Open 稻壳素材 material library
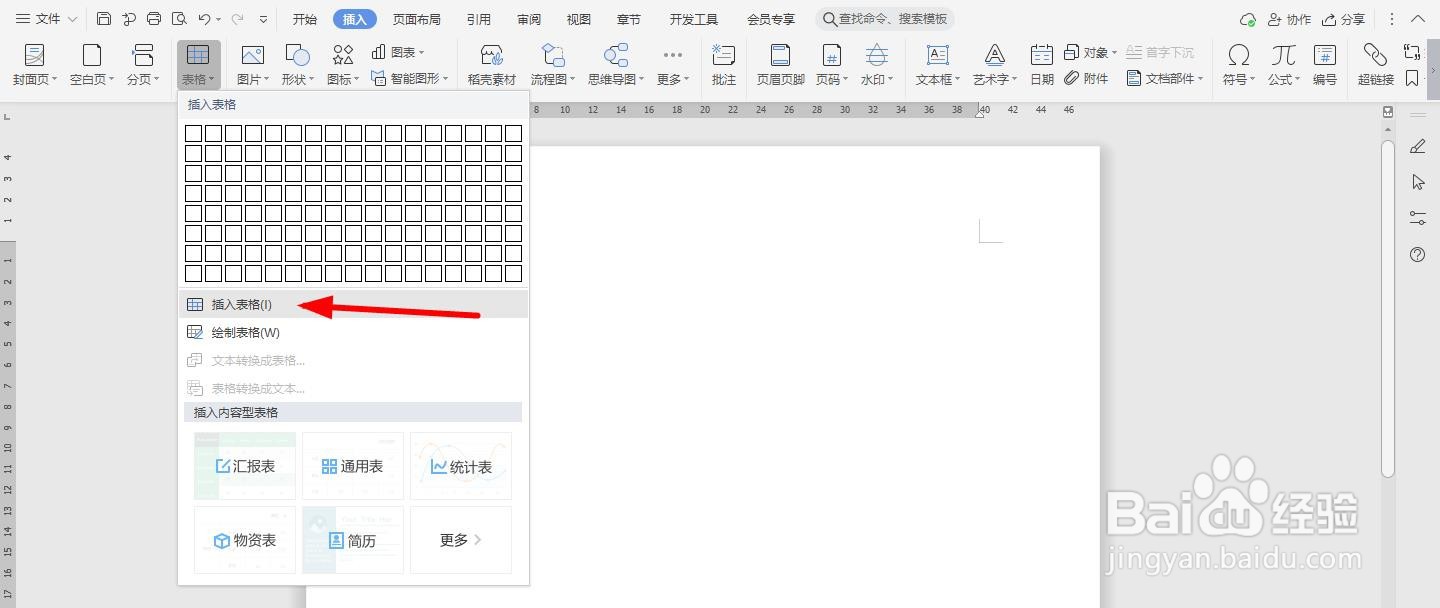 (x=492, y=65)
